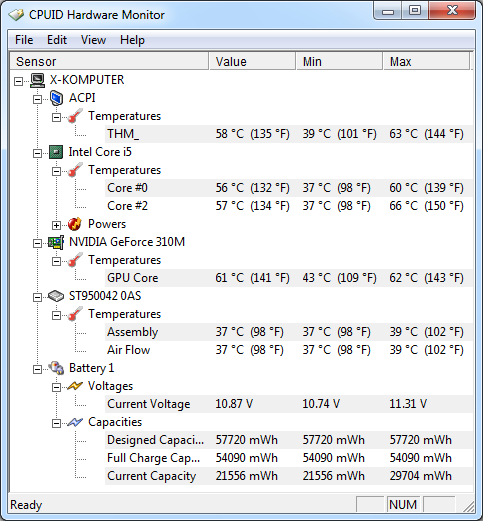This screenshot has height=521, width=483.
Task: Collapse the Battery 1 branch
Action: pyautogui.click(x=37, y=369)
